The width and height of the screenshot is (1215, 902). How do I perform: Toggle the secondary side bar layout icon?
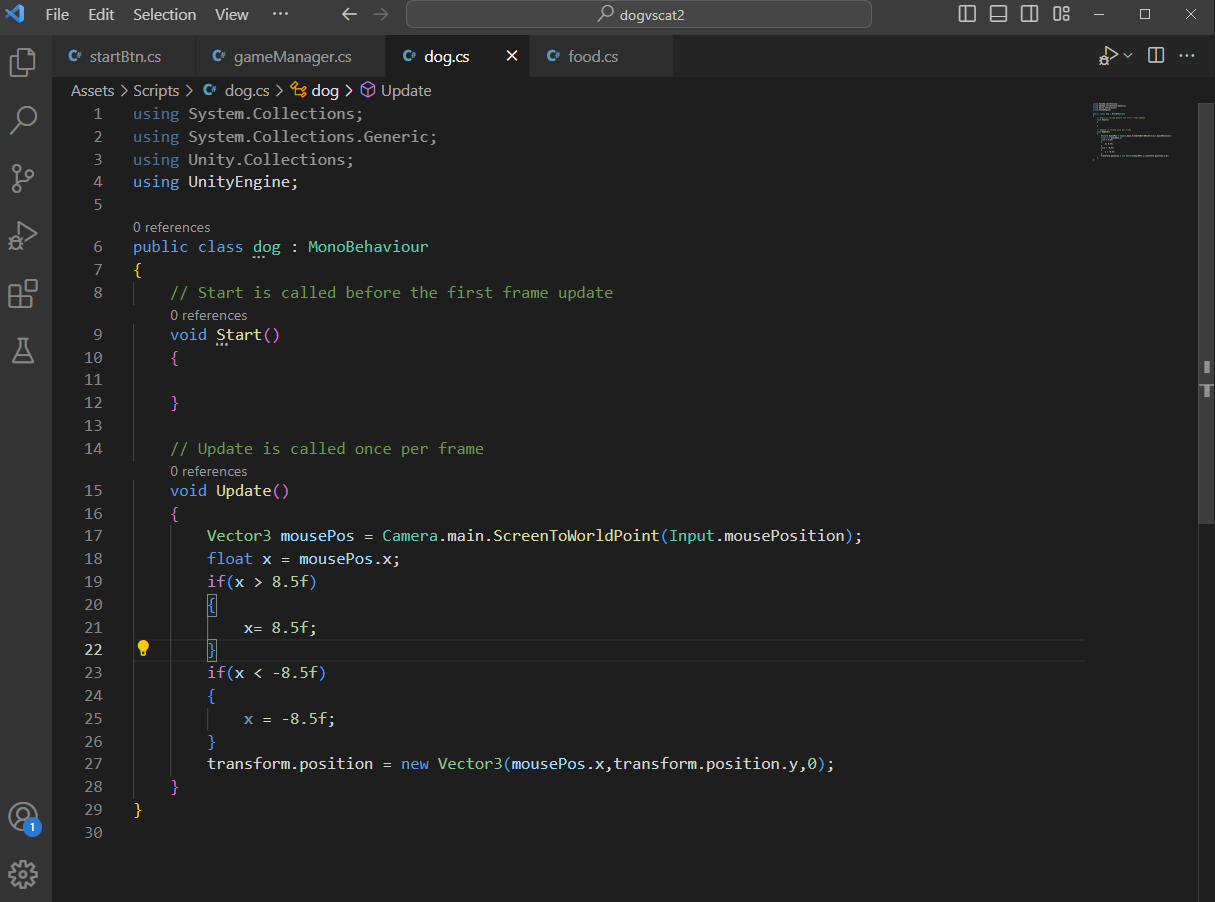[1029, 14]
